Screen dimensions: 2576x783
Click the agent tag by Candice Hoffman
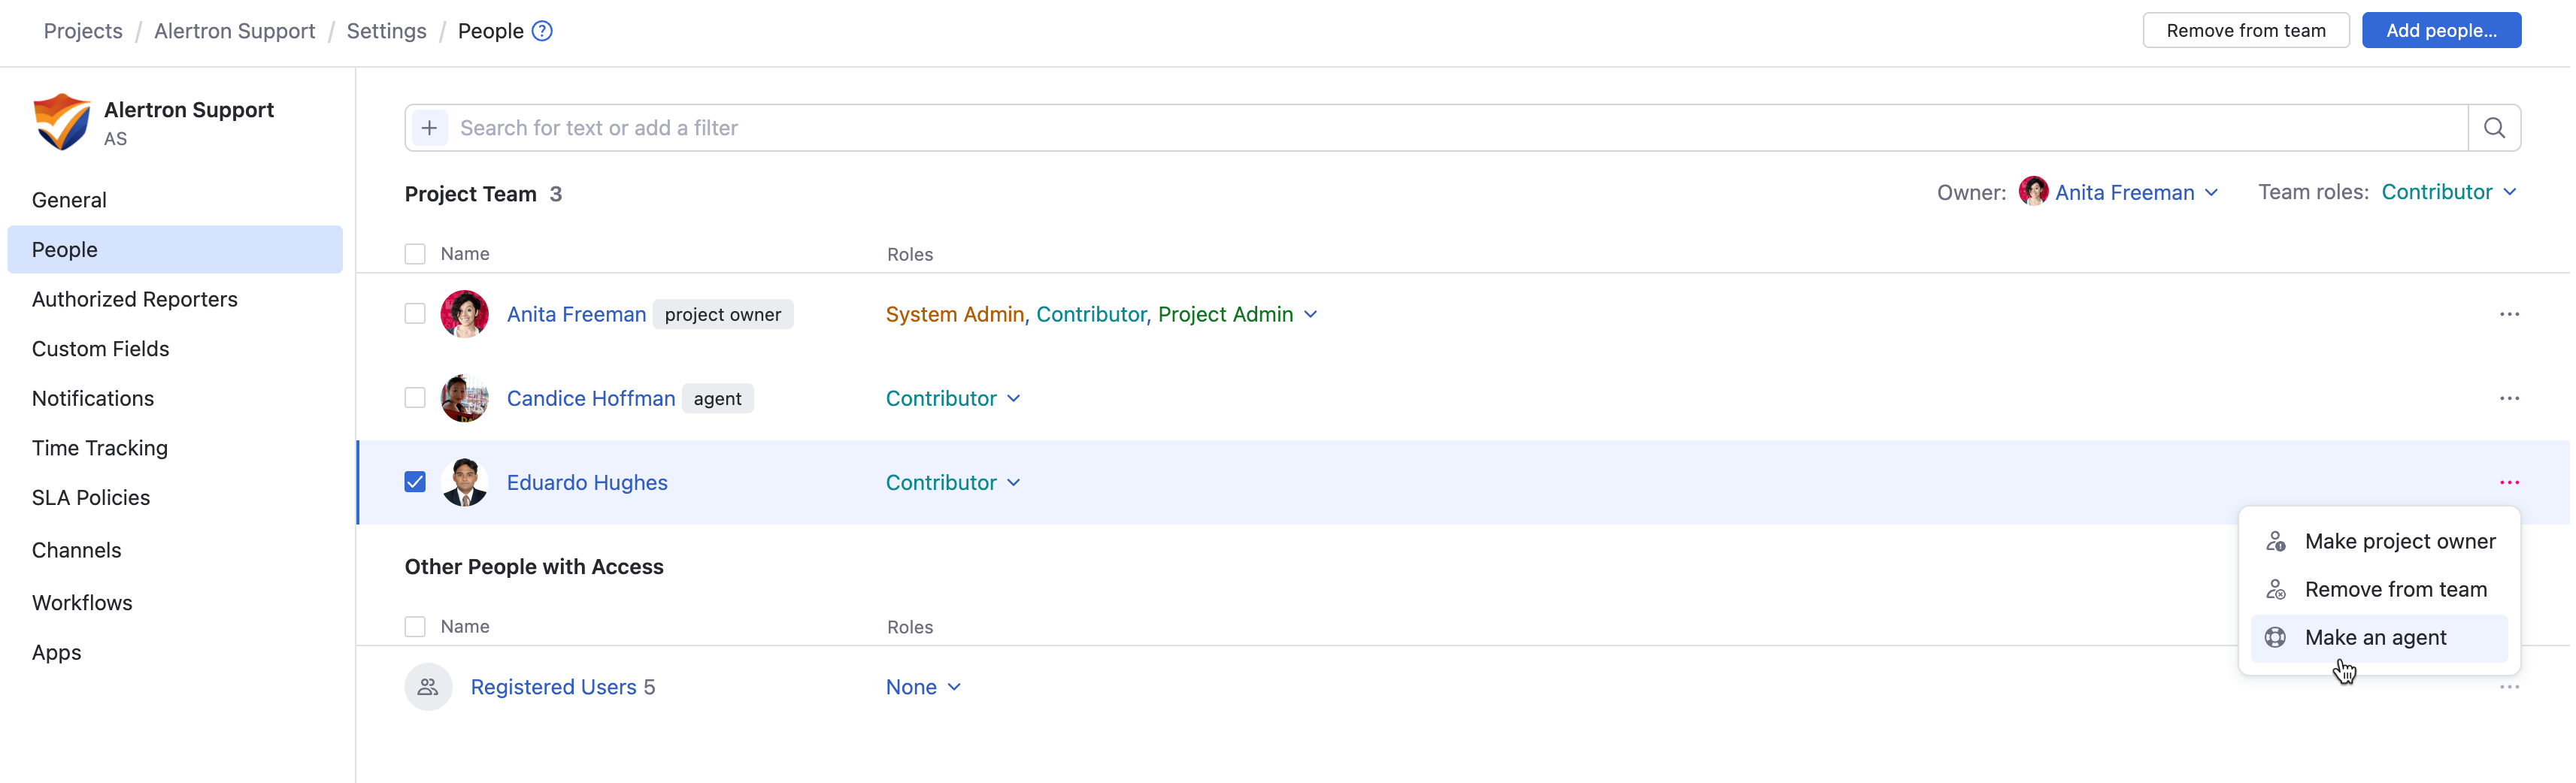717,398
